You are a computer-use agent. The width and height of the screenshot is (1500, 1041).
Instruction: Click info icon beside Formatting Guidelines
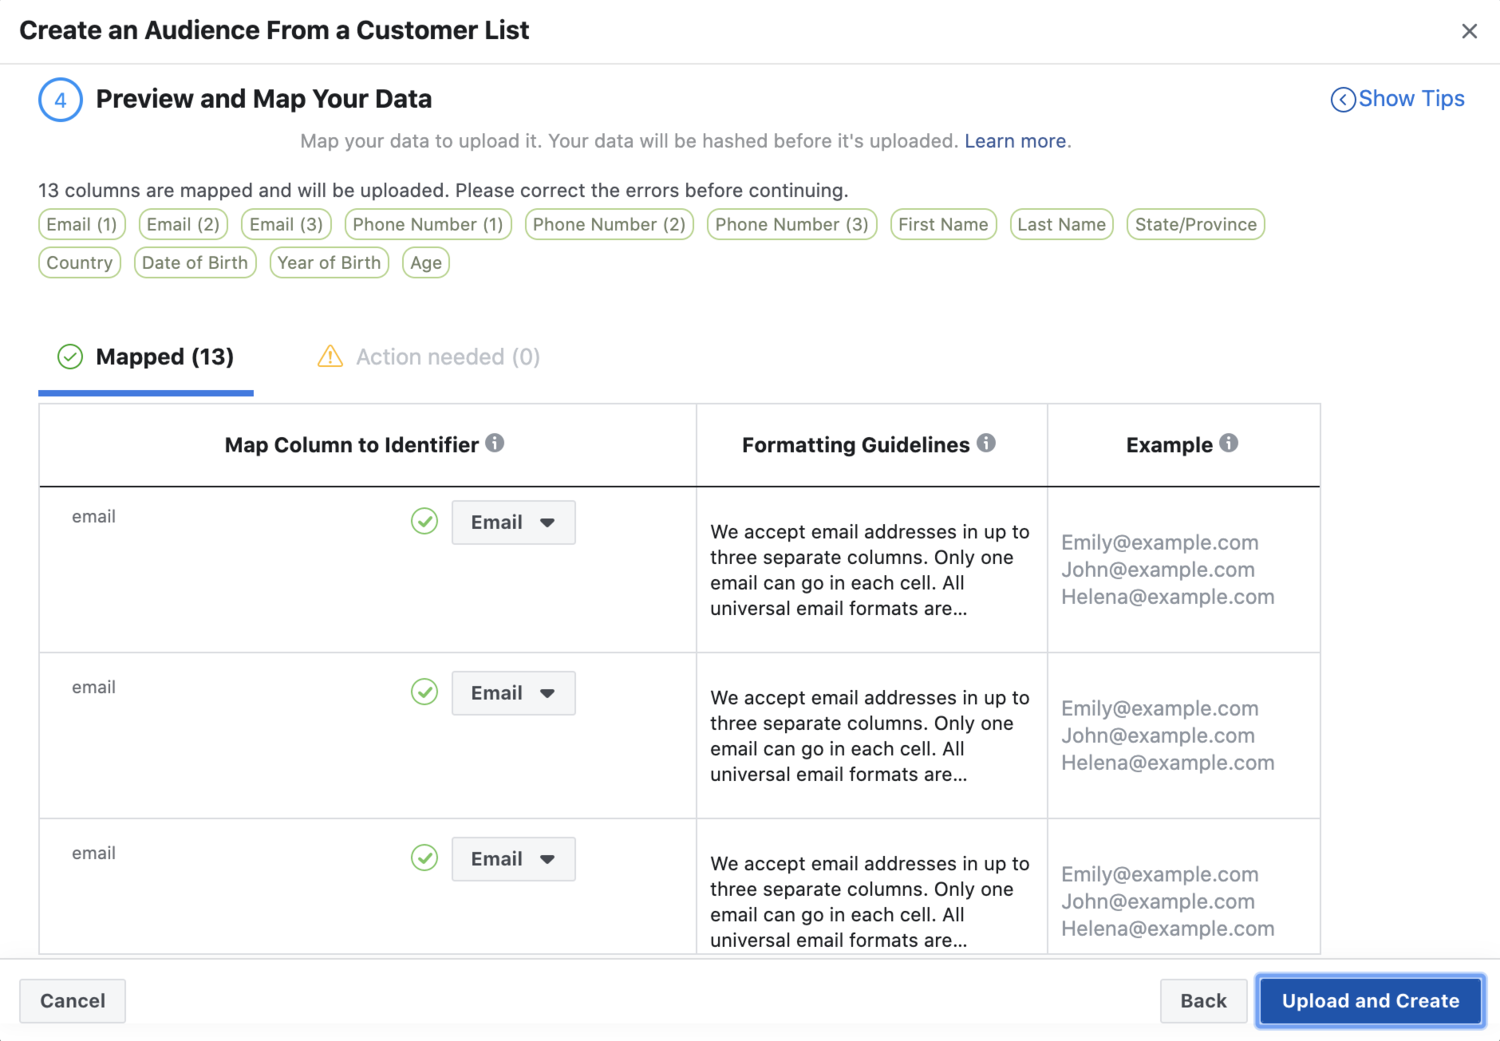point(986,443)
